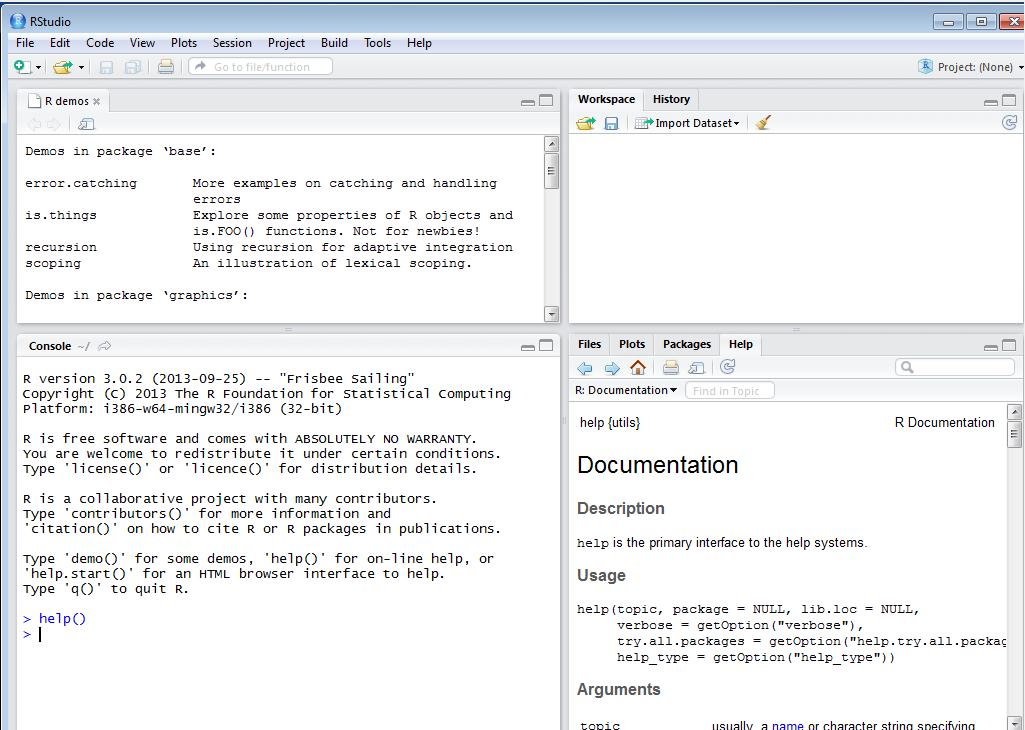1025x730 pixels.
Task: Click the Load workspace folder icon
Action: pyautogui.click(x=586, y=123)
